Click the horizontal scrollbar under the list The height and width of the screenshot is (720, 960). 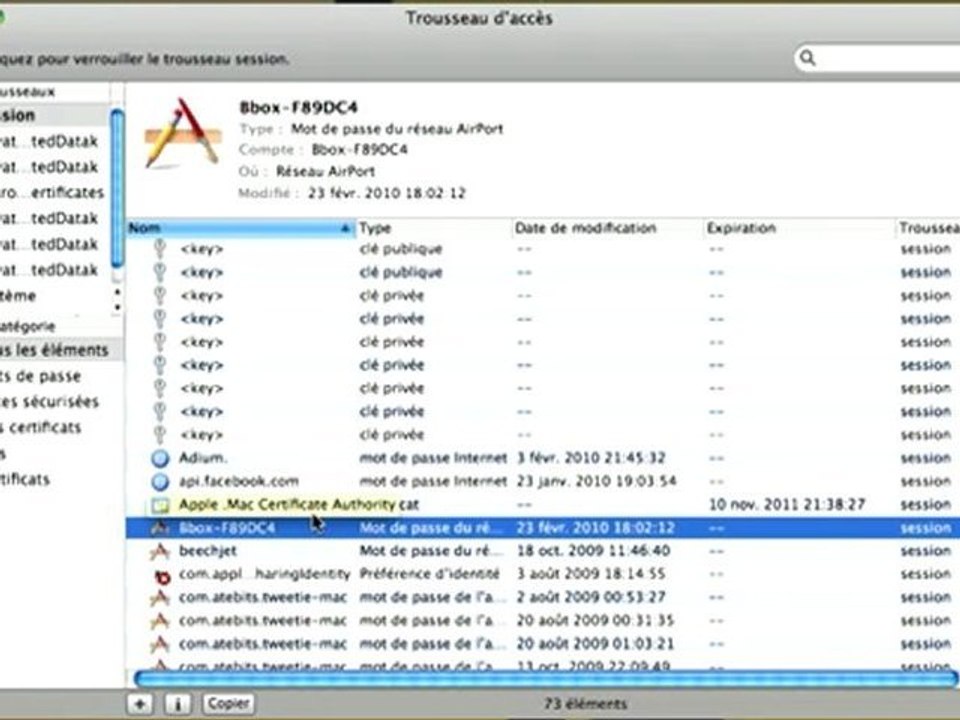[545, 678]
